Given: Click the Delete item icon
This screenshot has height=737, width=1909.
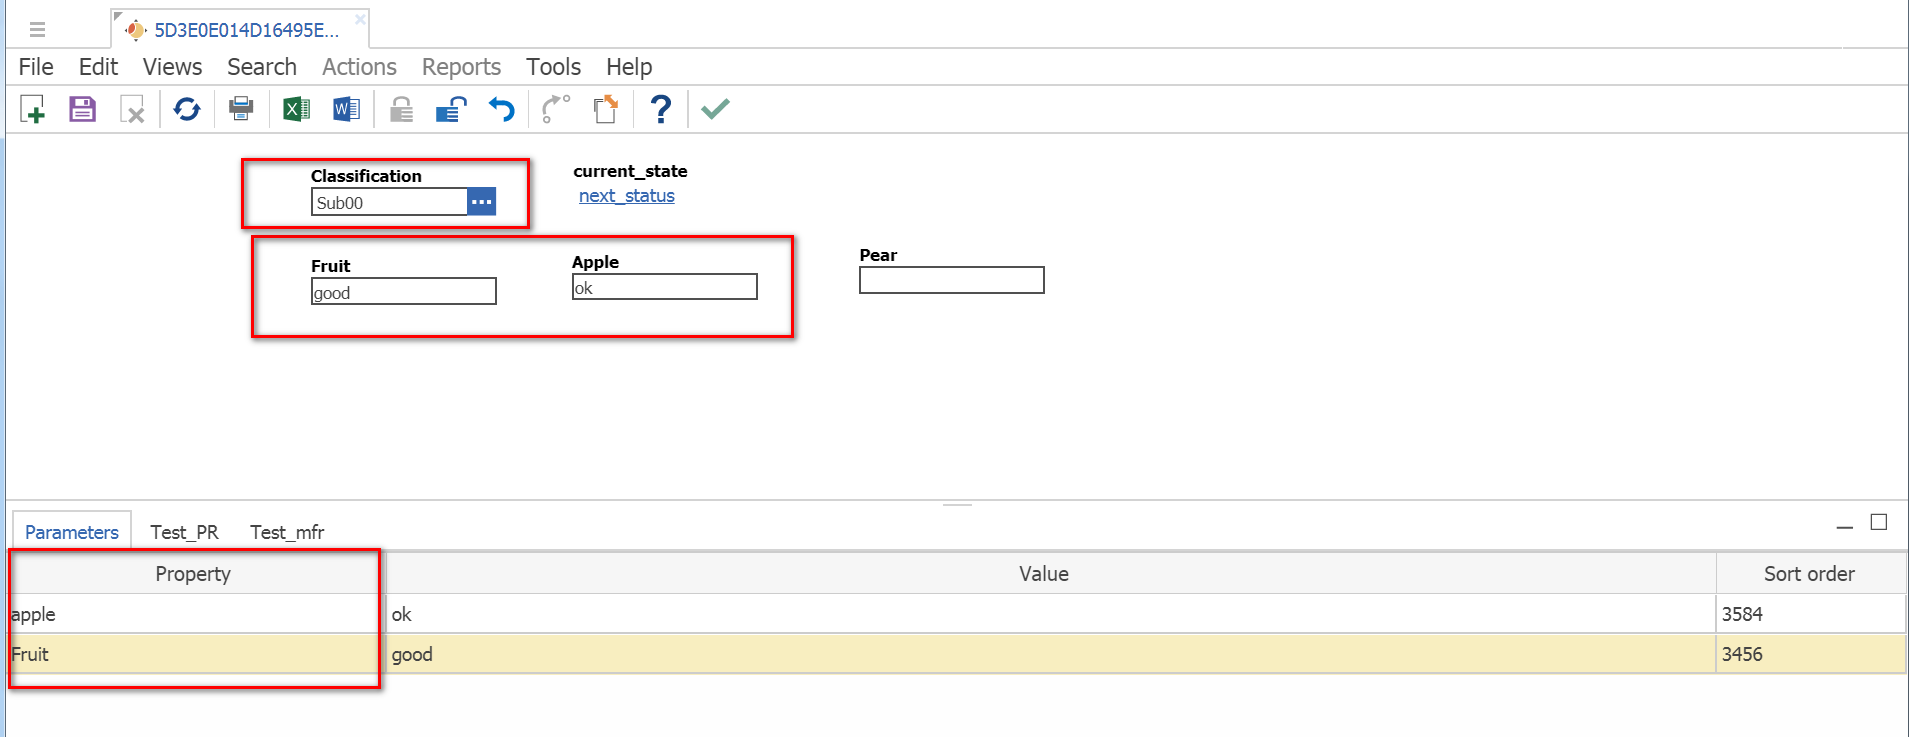Looking at the screenshot, I should click(x=132, y=109).
